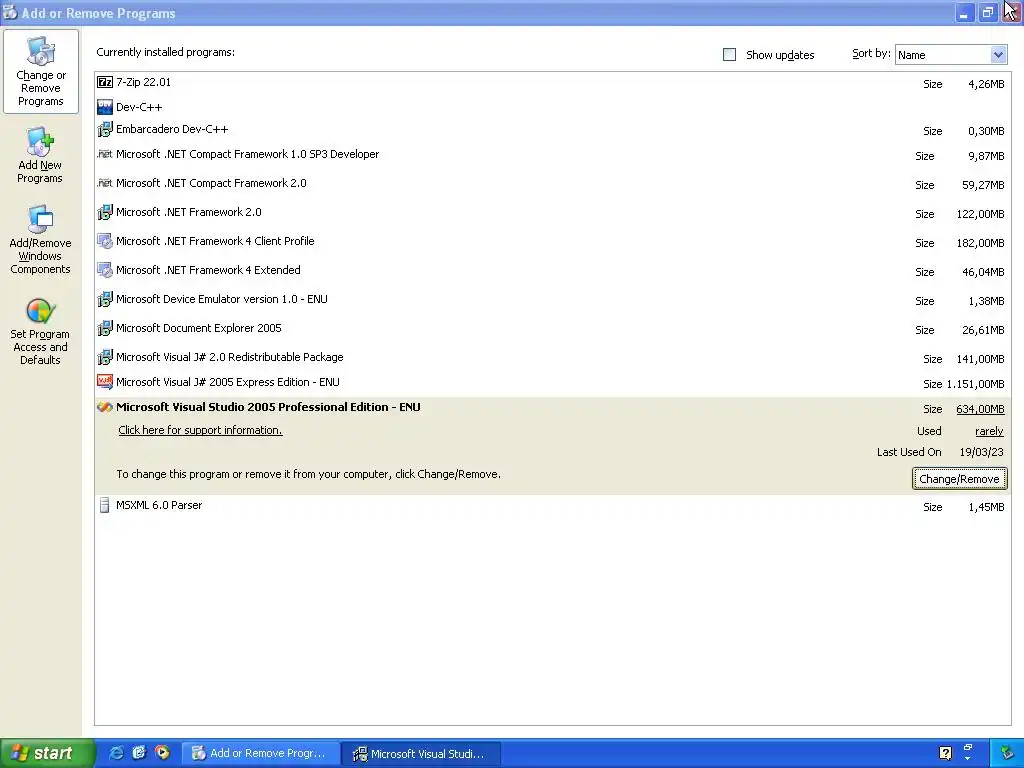The height and width of the screenshot is (768, 1024).
Task: Click the 1.151,00MB size value
Action: [975, 385]
